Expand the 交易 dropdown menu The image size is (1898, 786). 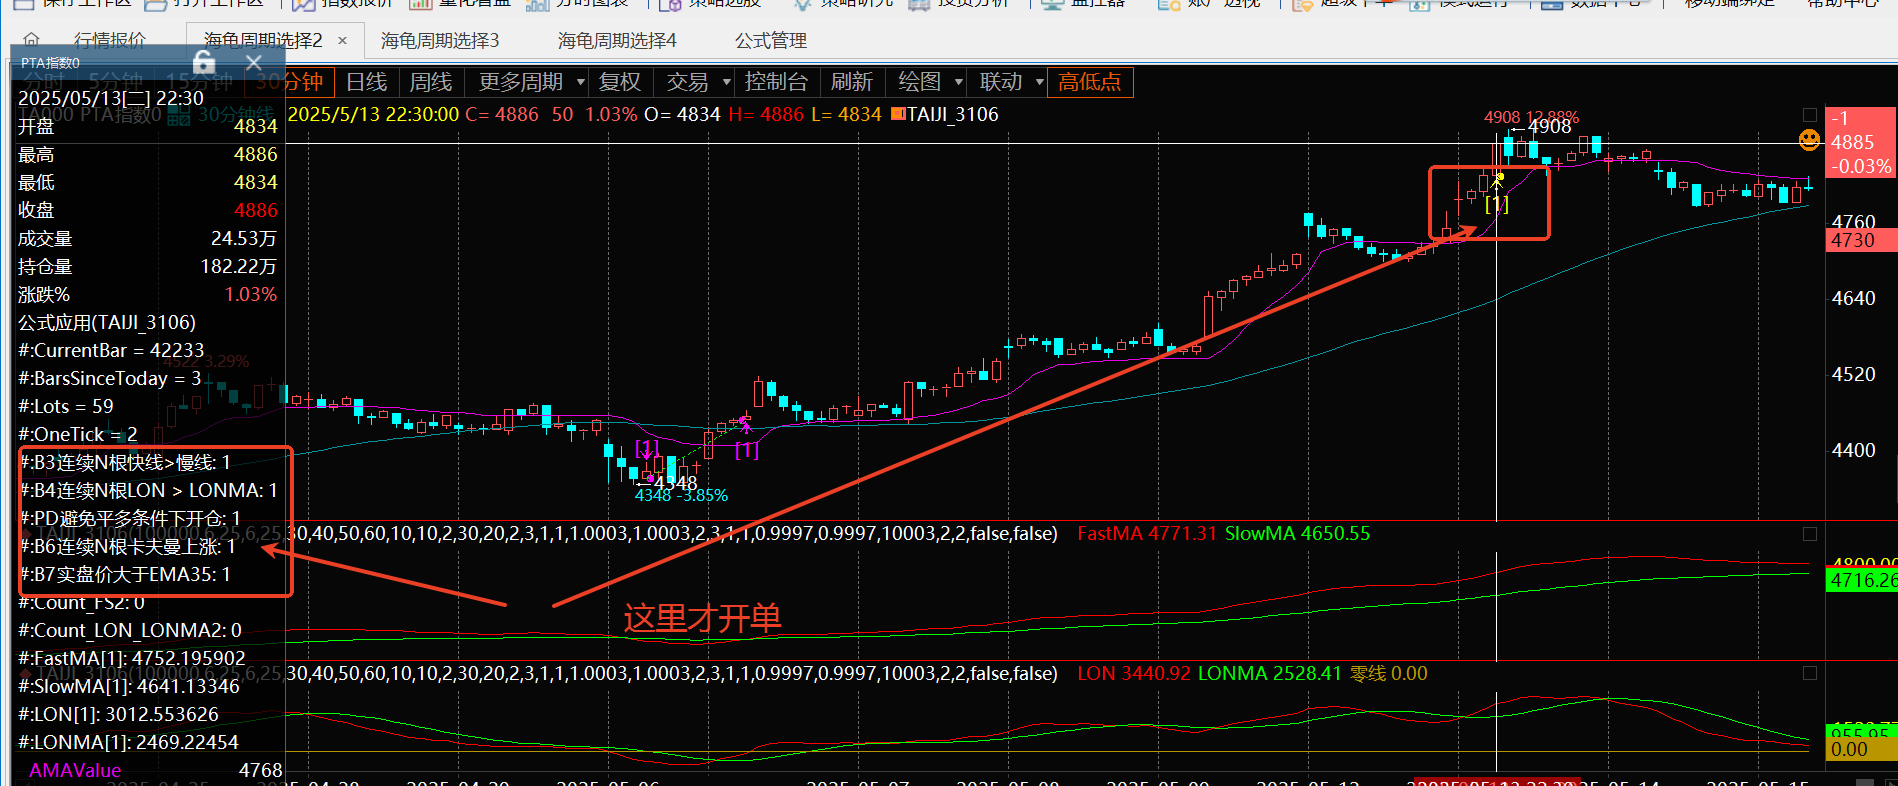698,82
